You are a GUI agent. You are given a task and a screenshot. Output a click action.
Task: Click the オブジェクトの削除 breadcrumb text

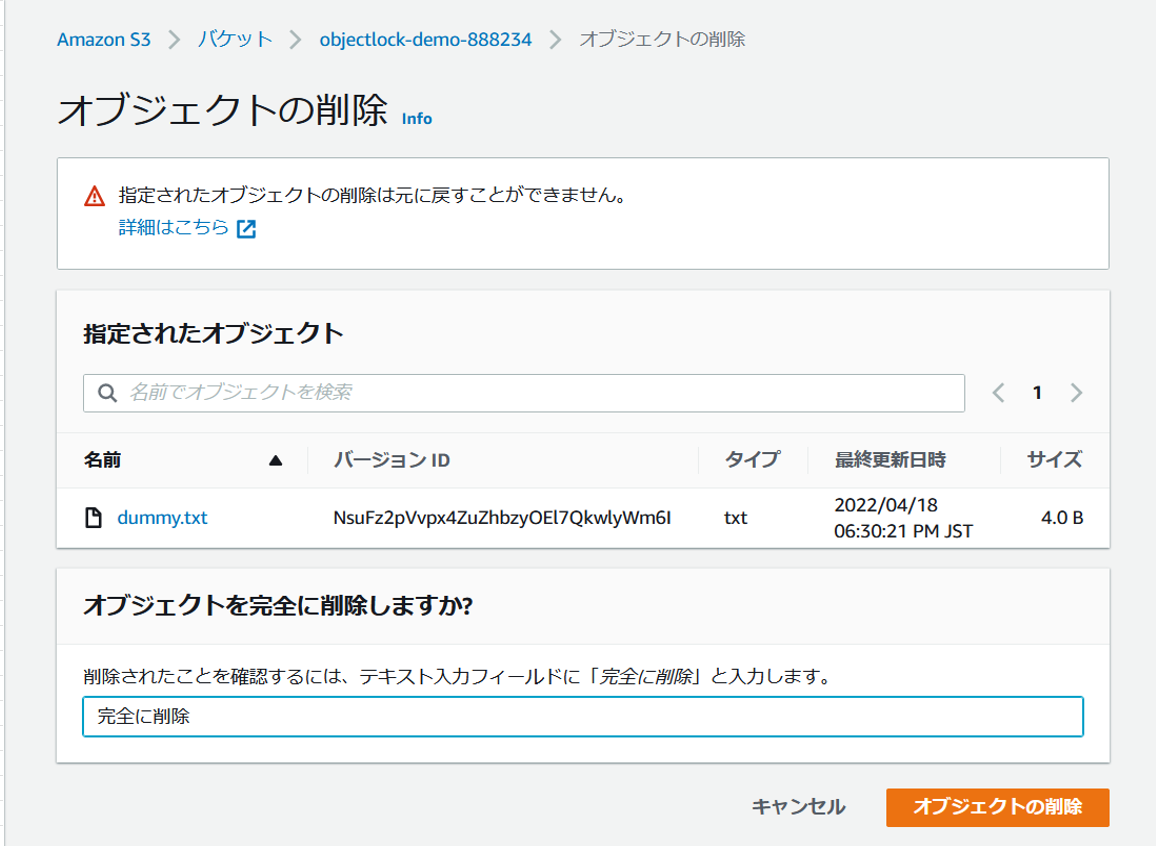(662, 39)
